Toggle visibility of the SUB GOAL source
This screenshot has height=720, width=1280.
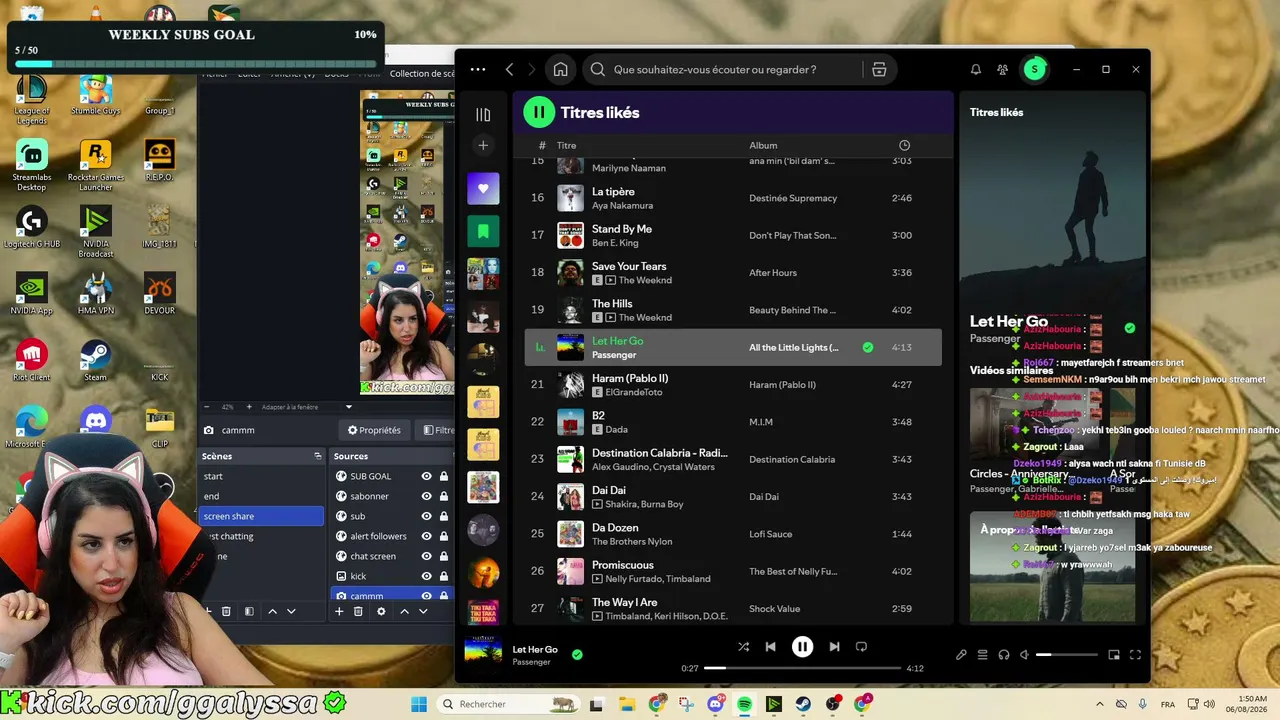tap(427, 476)
